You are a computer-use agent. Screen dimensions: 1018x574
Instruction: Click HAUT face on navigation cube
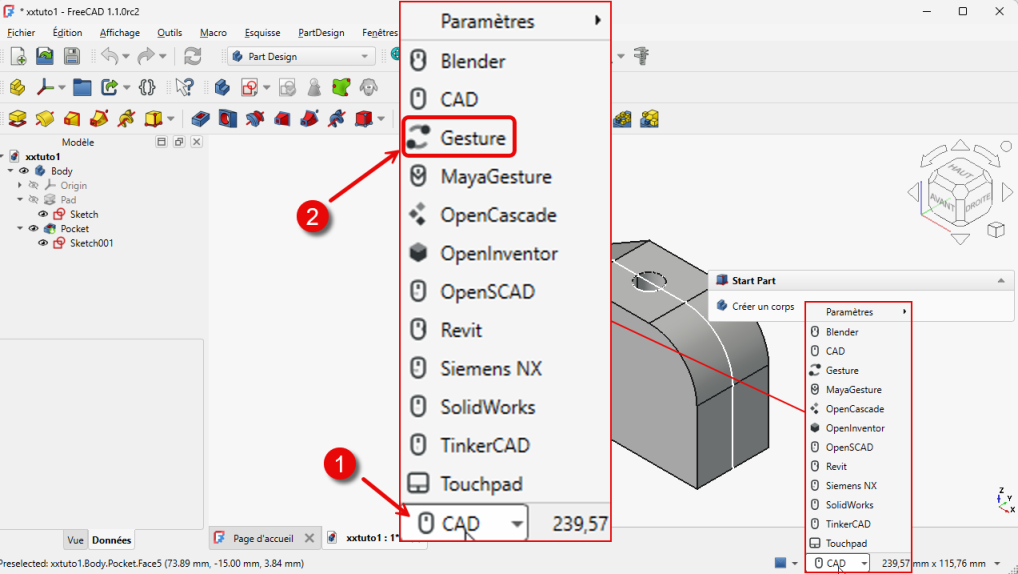961,167
